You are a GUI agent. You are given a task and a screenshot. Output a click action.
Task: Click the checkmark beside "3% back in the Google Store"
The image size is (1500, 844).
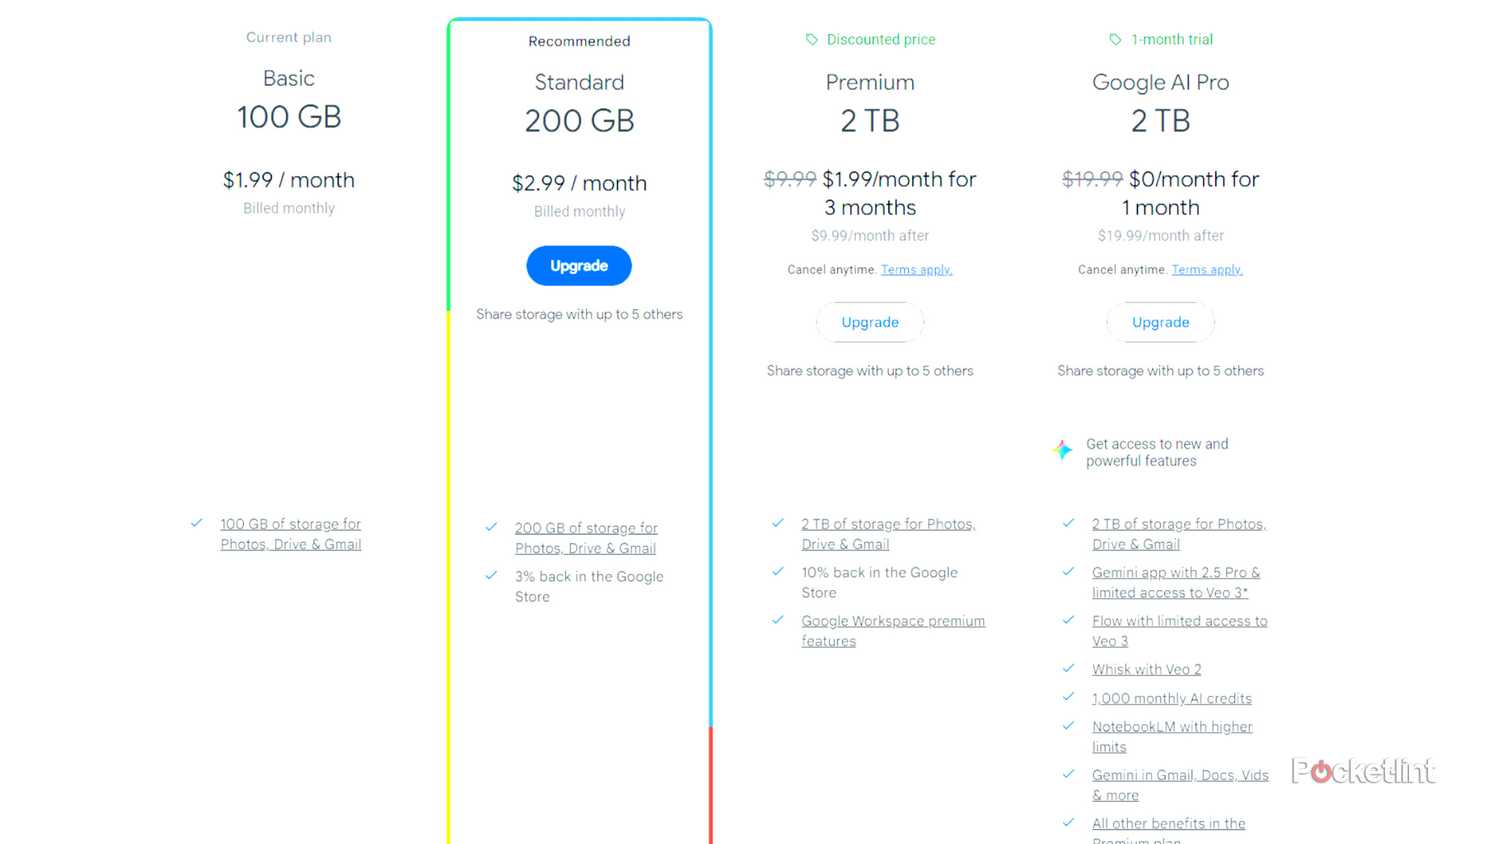coord(491,575)
